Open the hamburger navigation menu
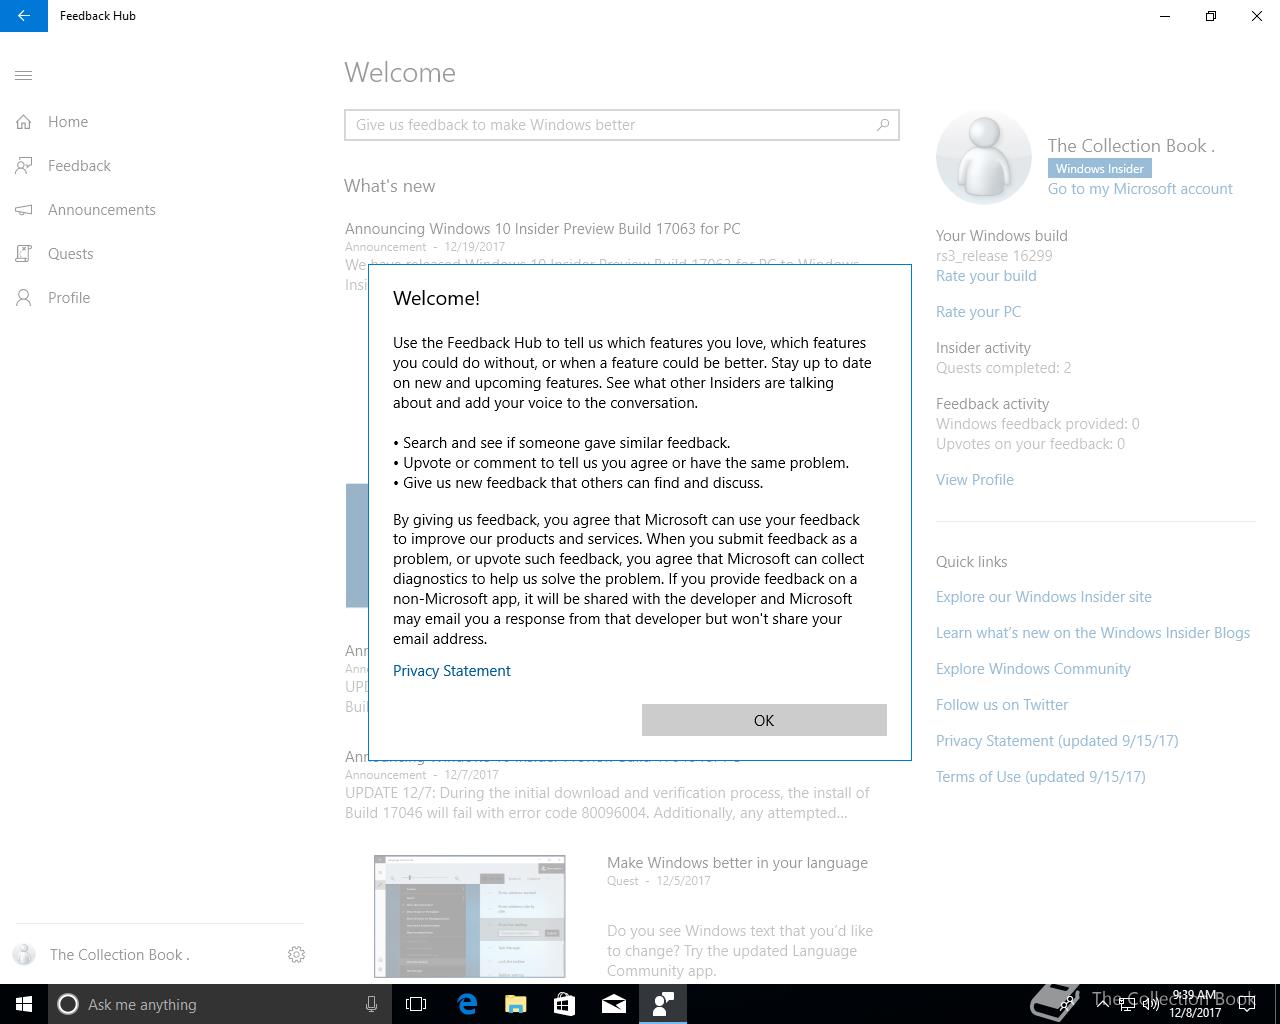Screen dimensions: 1280x1024 tap(24, 75)
